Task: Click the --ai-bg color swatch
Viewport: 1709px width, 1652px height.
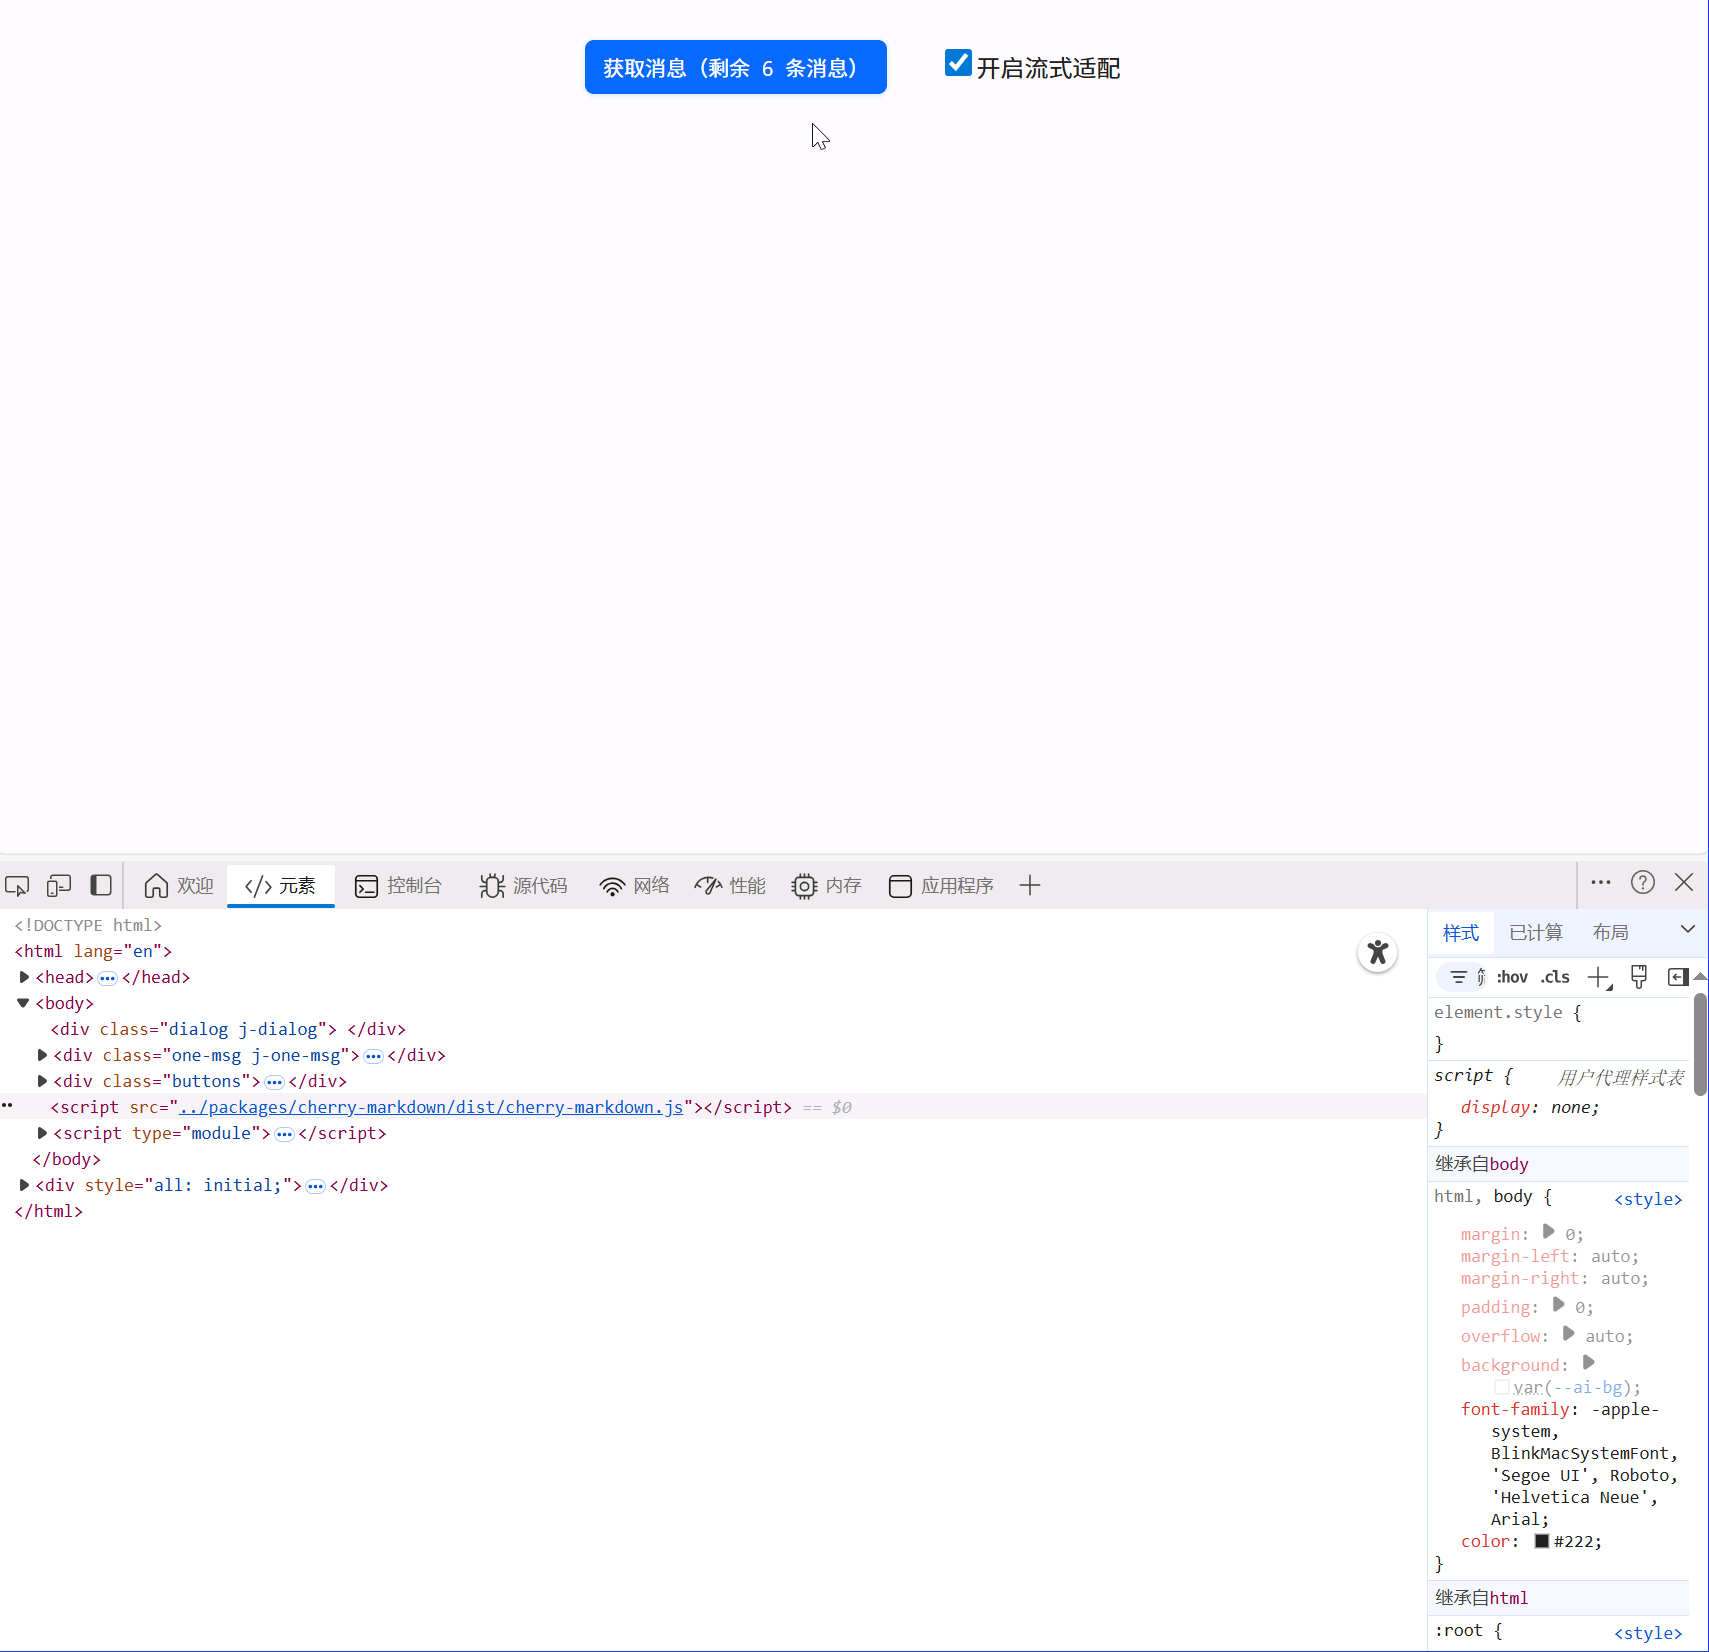Action: [1502, 1388]
